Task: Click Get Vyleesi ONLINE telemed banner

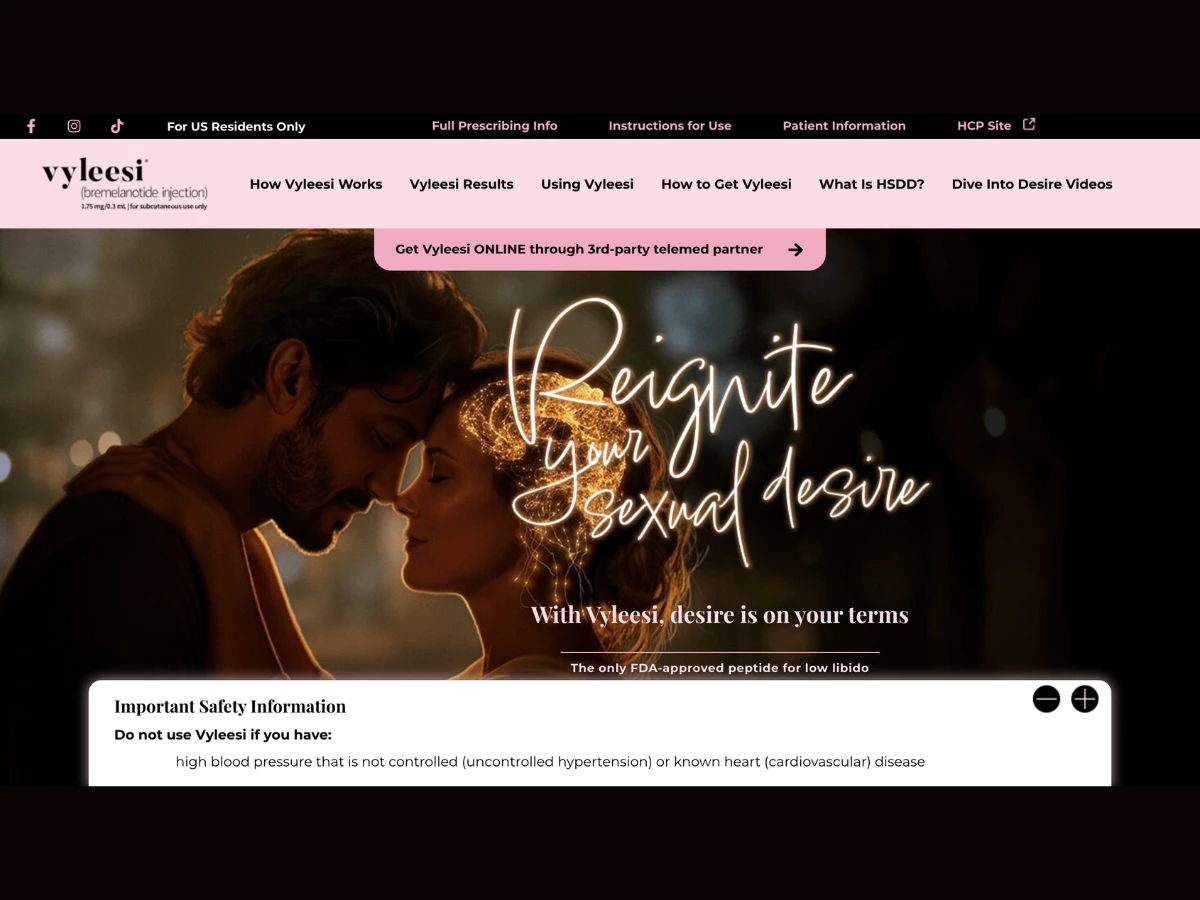Action: coord(600,249)
